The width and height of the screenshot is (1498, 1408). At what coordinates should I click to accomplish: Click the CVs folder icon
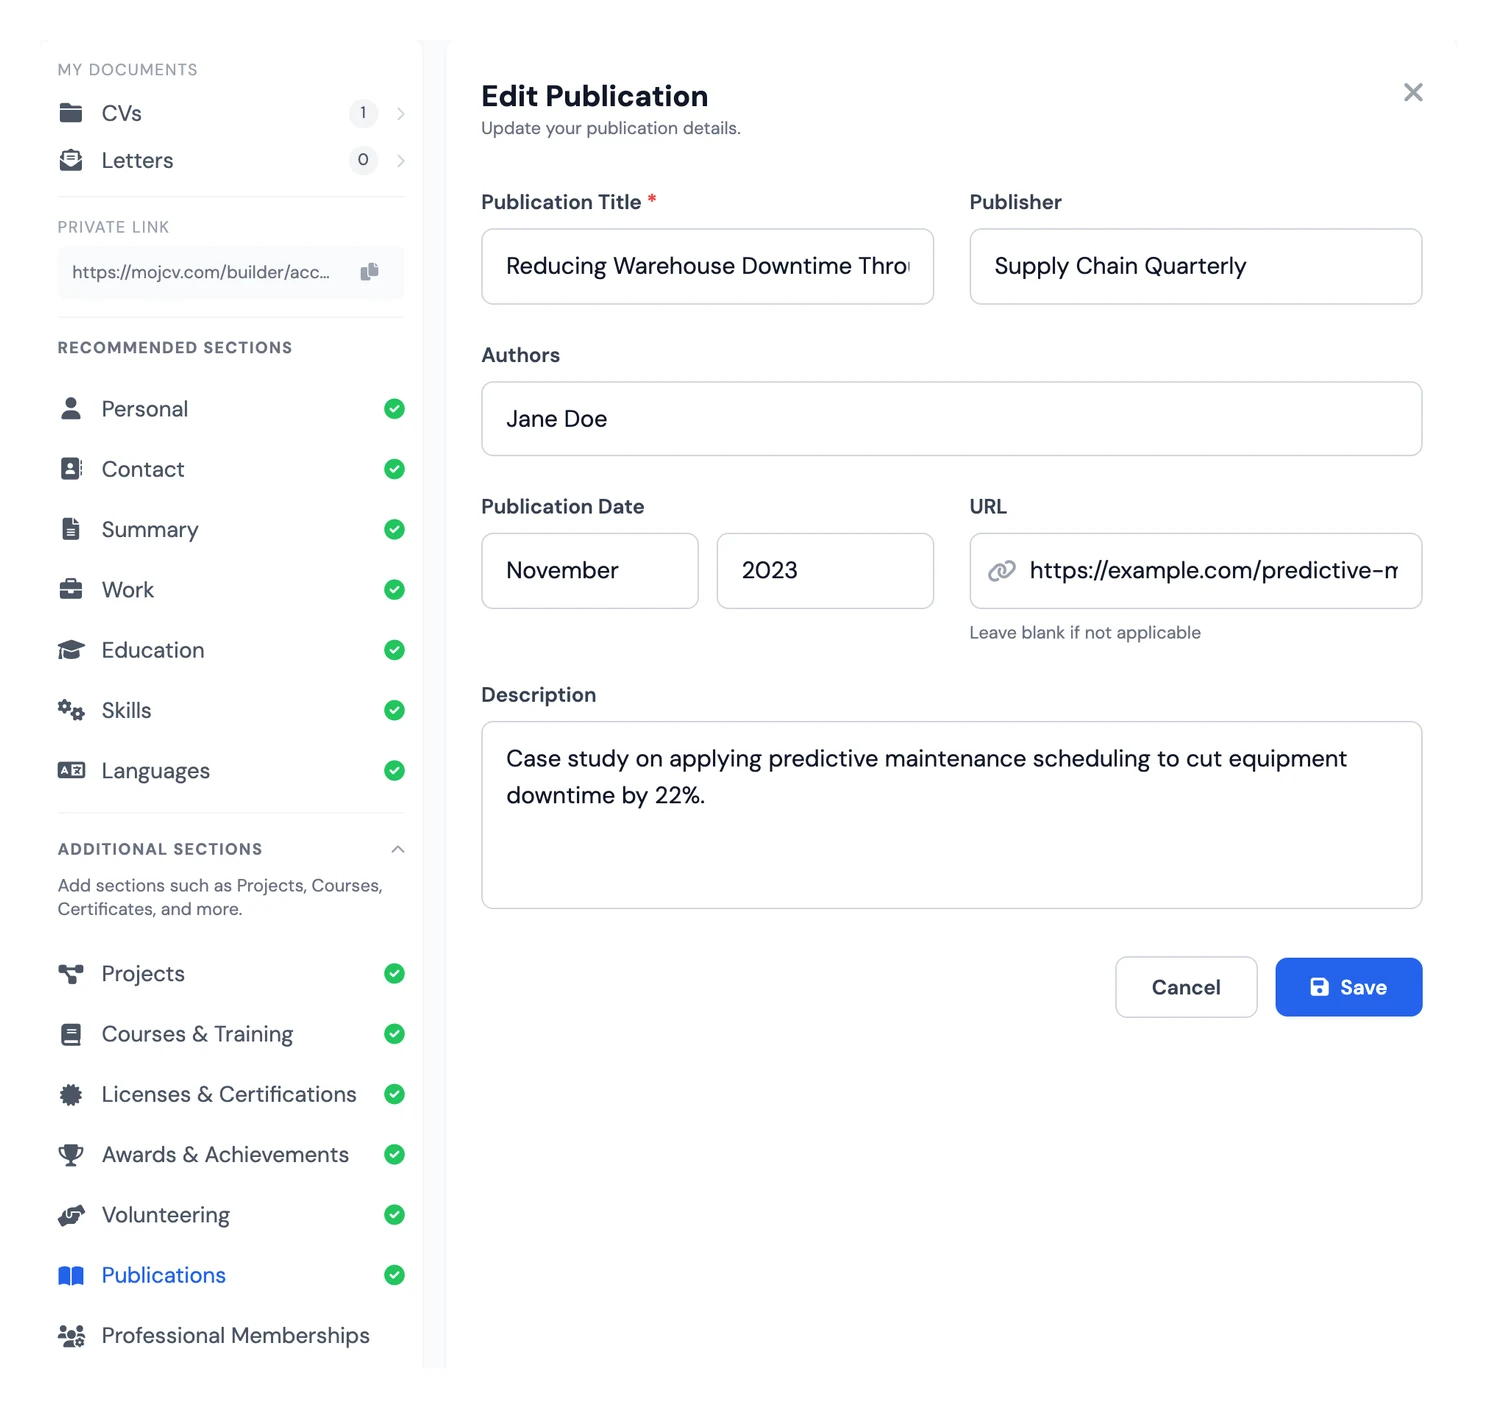[x=71, y=112]
